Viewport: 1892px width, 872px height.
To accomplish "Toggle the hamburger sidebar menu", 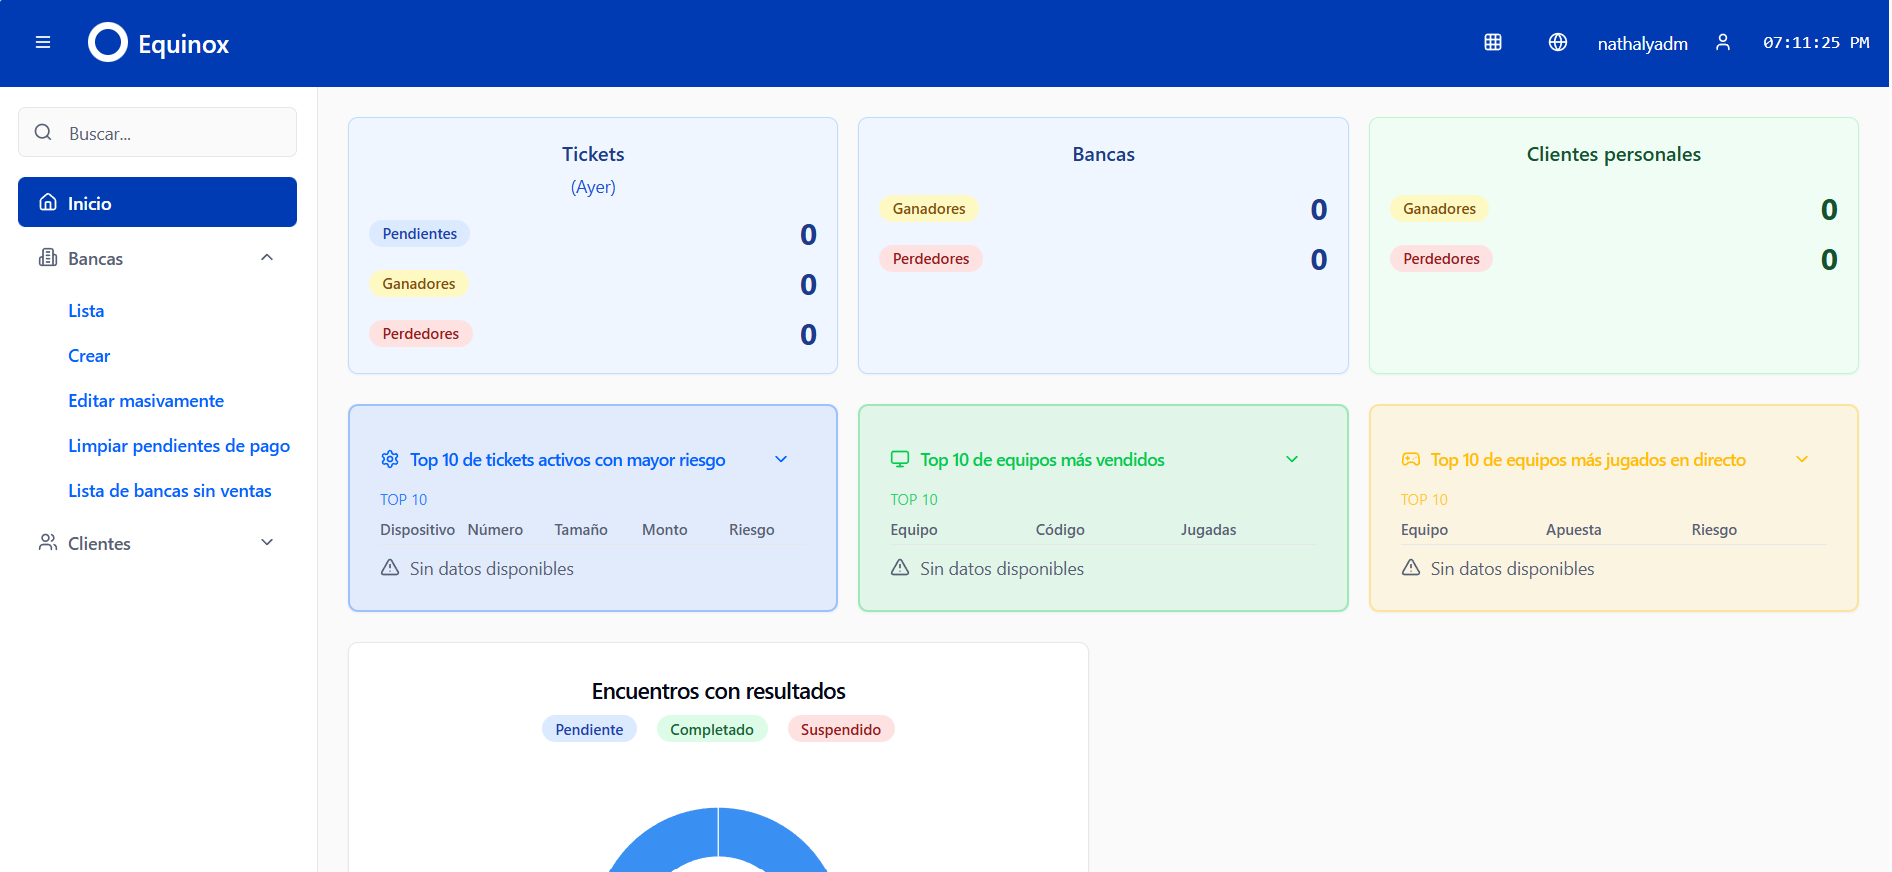I will (x=43, y=43).
